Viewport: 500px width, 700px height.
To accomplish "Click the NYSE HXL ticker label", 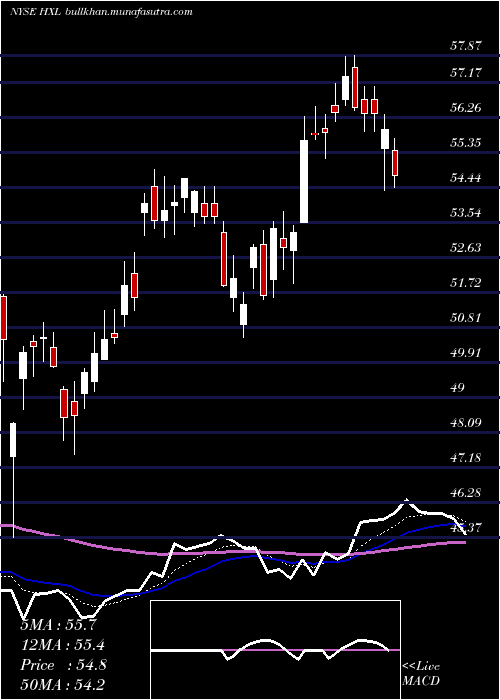I will (35, 12).
